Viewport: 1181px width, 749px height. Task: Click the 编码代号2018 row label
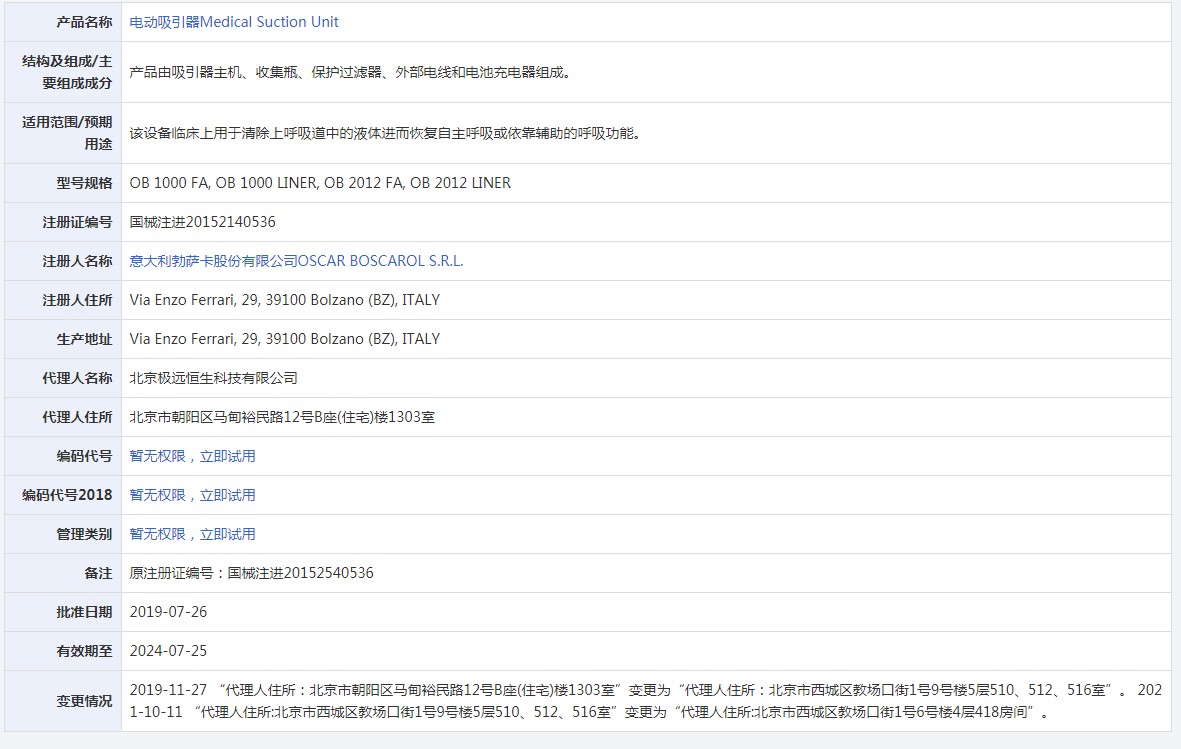tap(67, 495)
